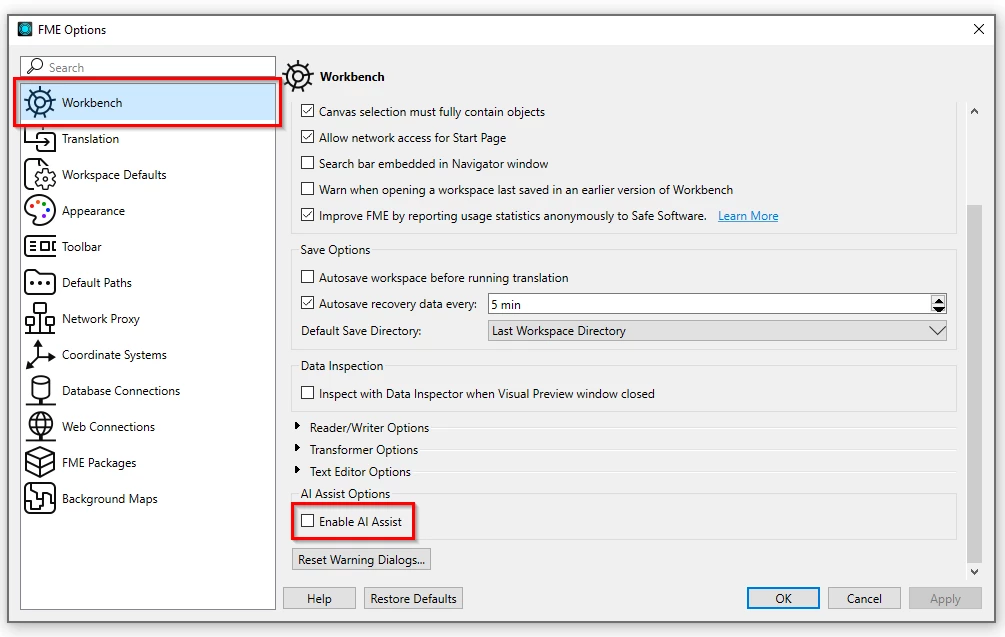1005x637 pixels.
Task: Select Toolbar settings label
Action: [x=82, y=247]
